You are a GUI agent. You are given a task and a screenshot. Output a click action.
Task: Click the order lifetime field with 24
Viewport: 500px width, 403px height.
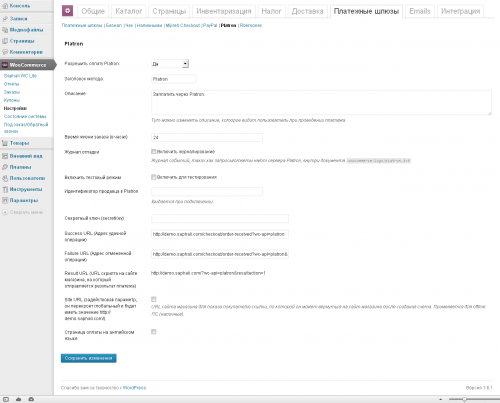pos(207,137)
